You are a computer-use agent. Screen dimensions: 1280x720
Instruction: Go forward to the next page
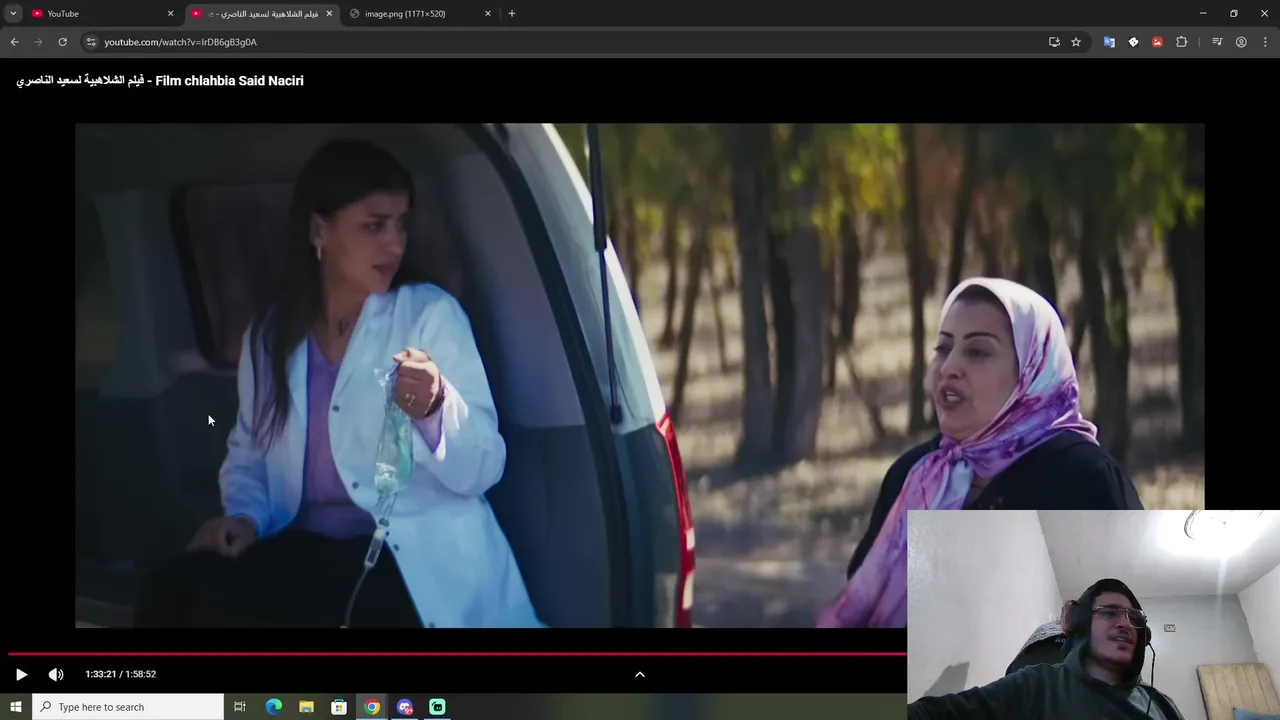(x=38, y=42)
